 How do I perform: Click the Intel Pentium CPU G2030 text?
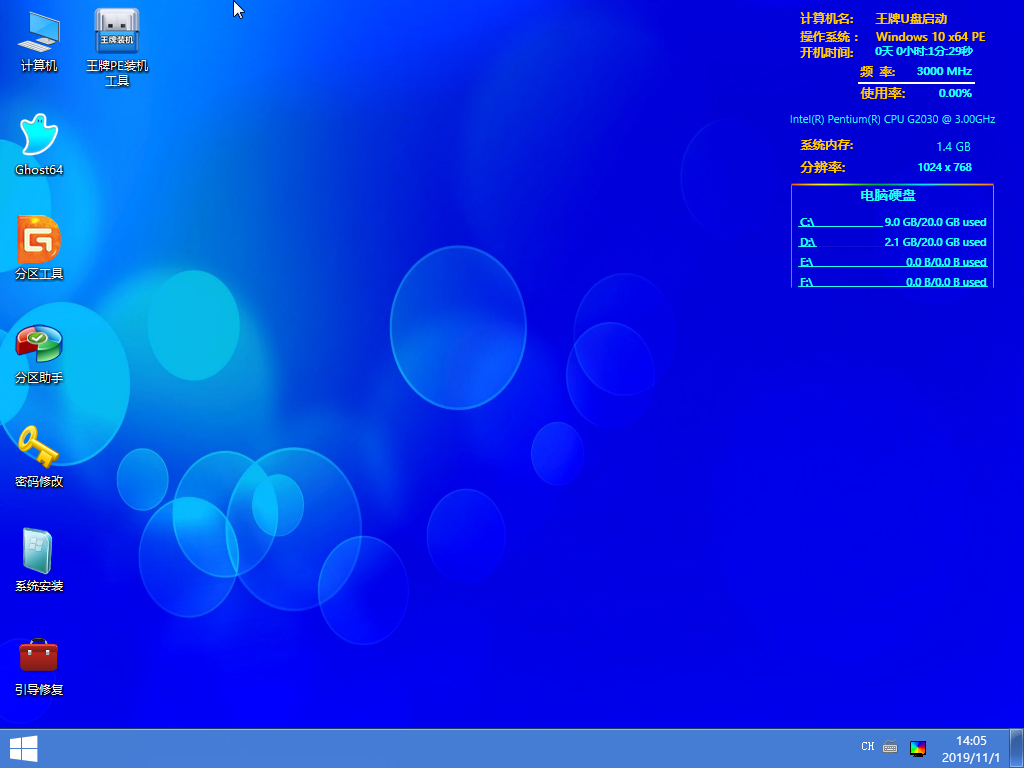click(x=892, y=120)
